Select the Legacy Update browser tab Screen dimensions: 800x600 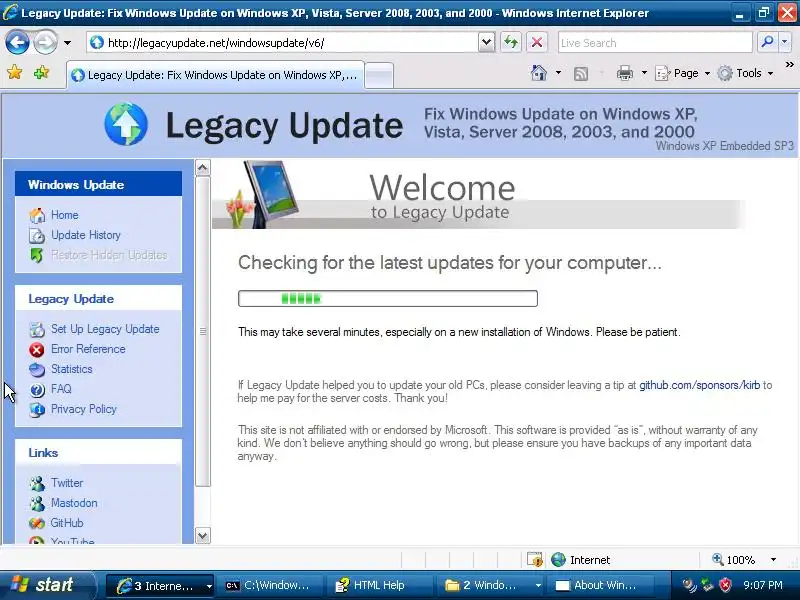click(x=215, y=75)
